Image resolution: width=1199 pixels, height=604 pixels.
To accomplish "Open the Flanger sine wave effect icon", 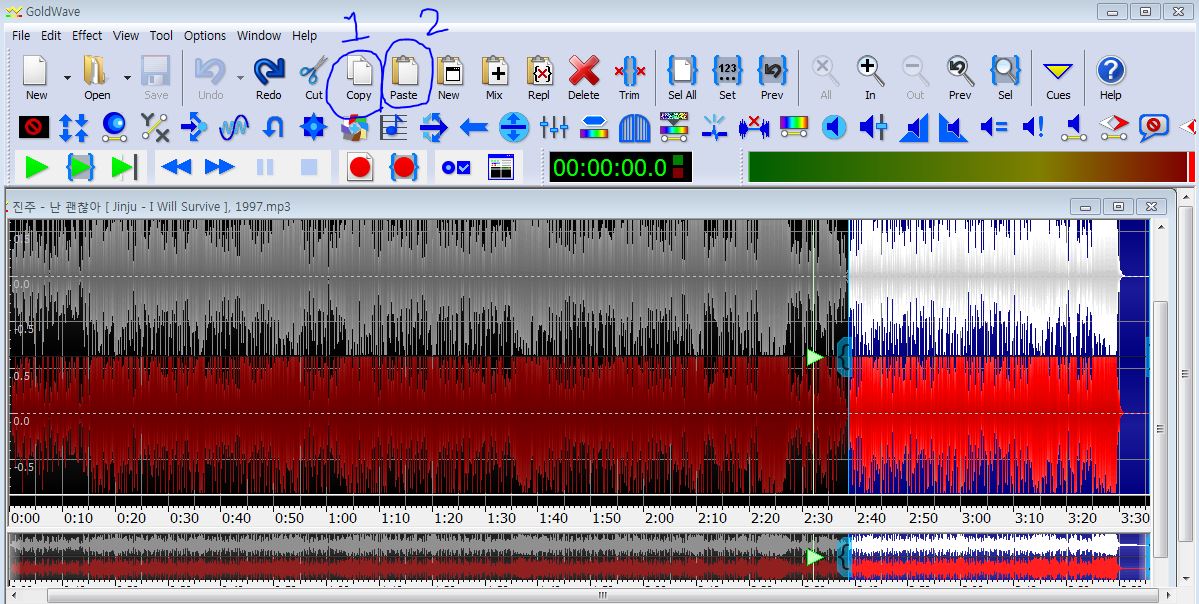I will 233,127.
